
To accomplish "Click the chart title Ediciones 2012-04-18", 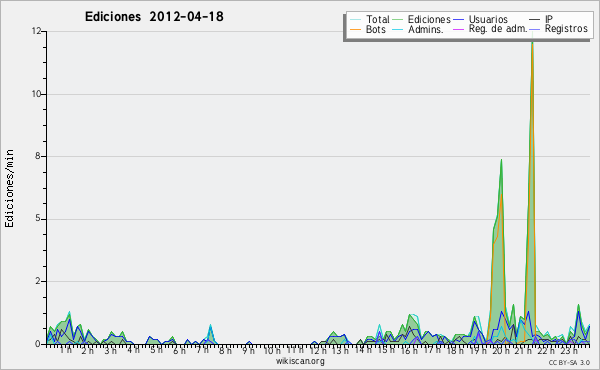I will coord(154,16).
